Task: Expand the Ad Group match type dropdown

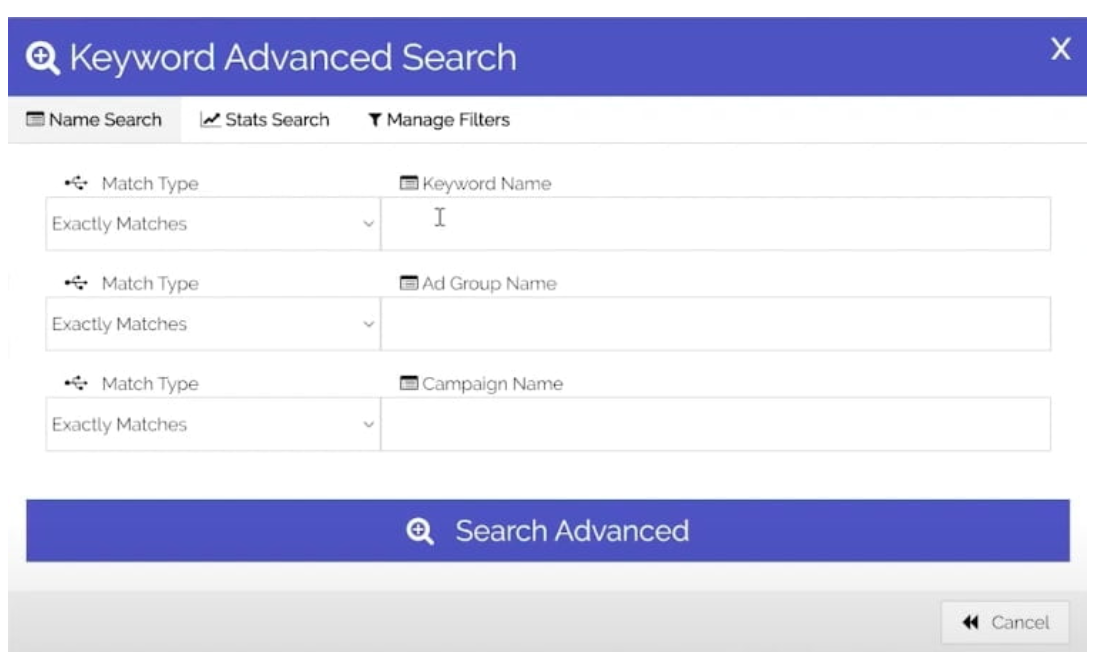Action: (212, 324)
